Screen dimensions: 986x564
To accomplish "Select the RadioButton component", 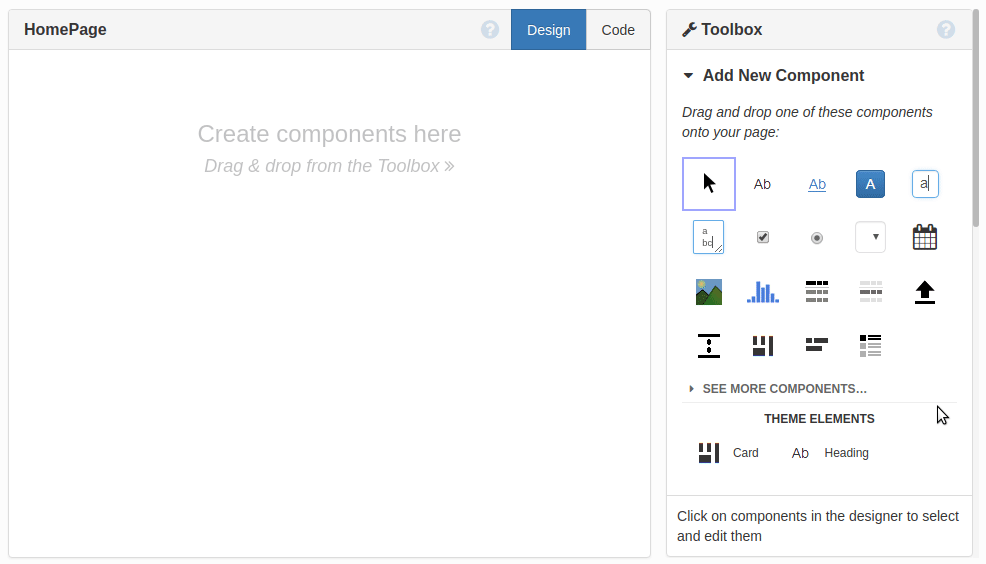I will 817,238.
